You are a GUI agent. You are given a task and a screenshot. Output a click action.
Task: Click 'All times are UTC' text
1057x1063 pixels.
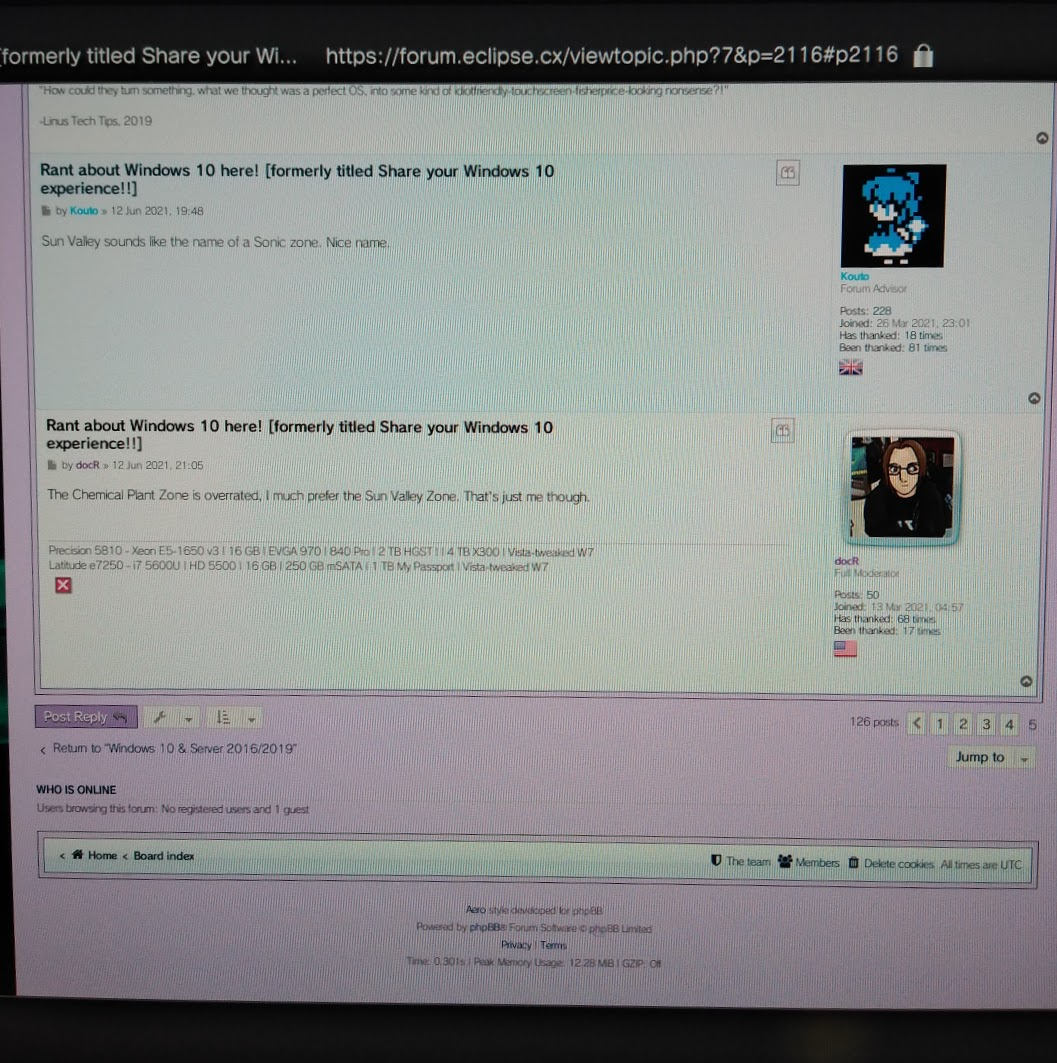click(x=980, y=864)
